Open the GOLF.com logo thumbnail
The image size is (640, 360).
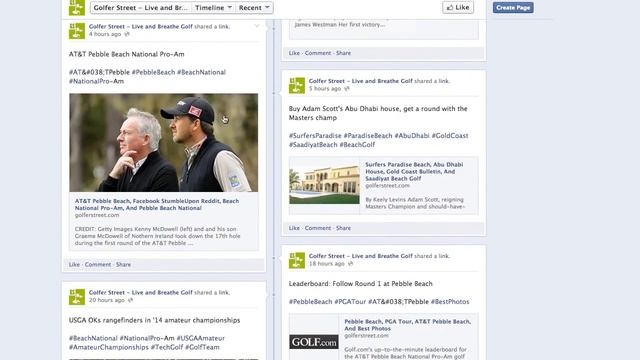click(x=314, y=342)
